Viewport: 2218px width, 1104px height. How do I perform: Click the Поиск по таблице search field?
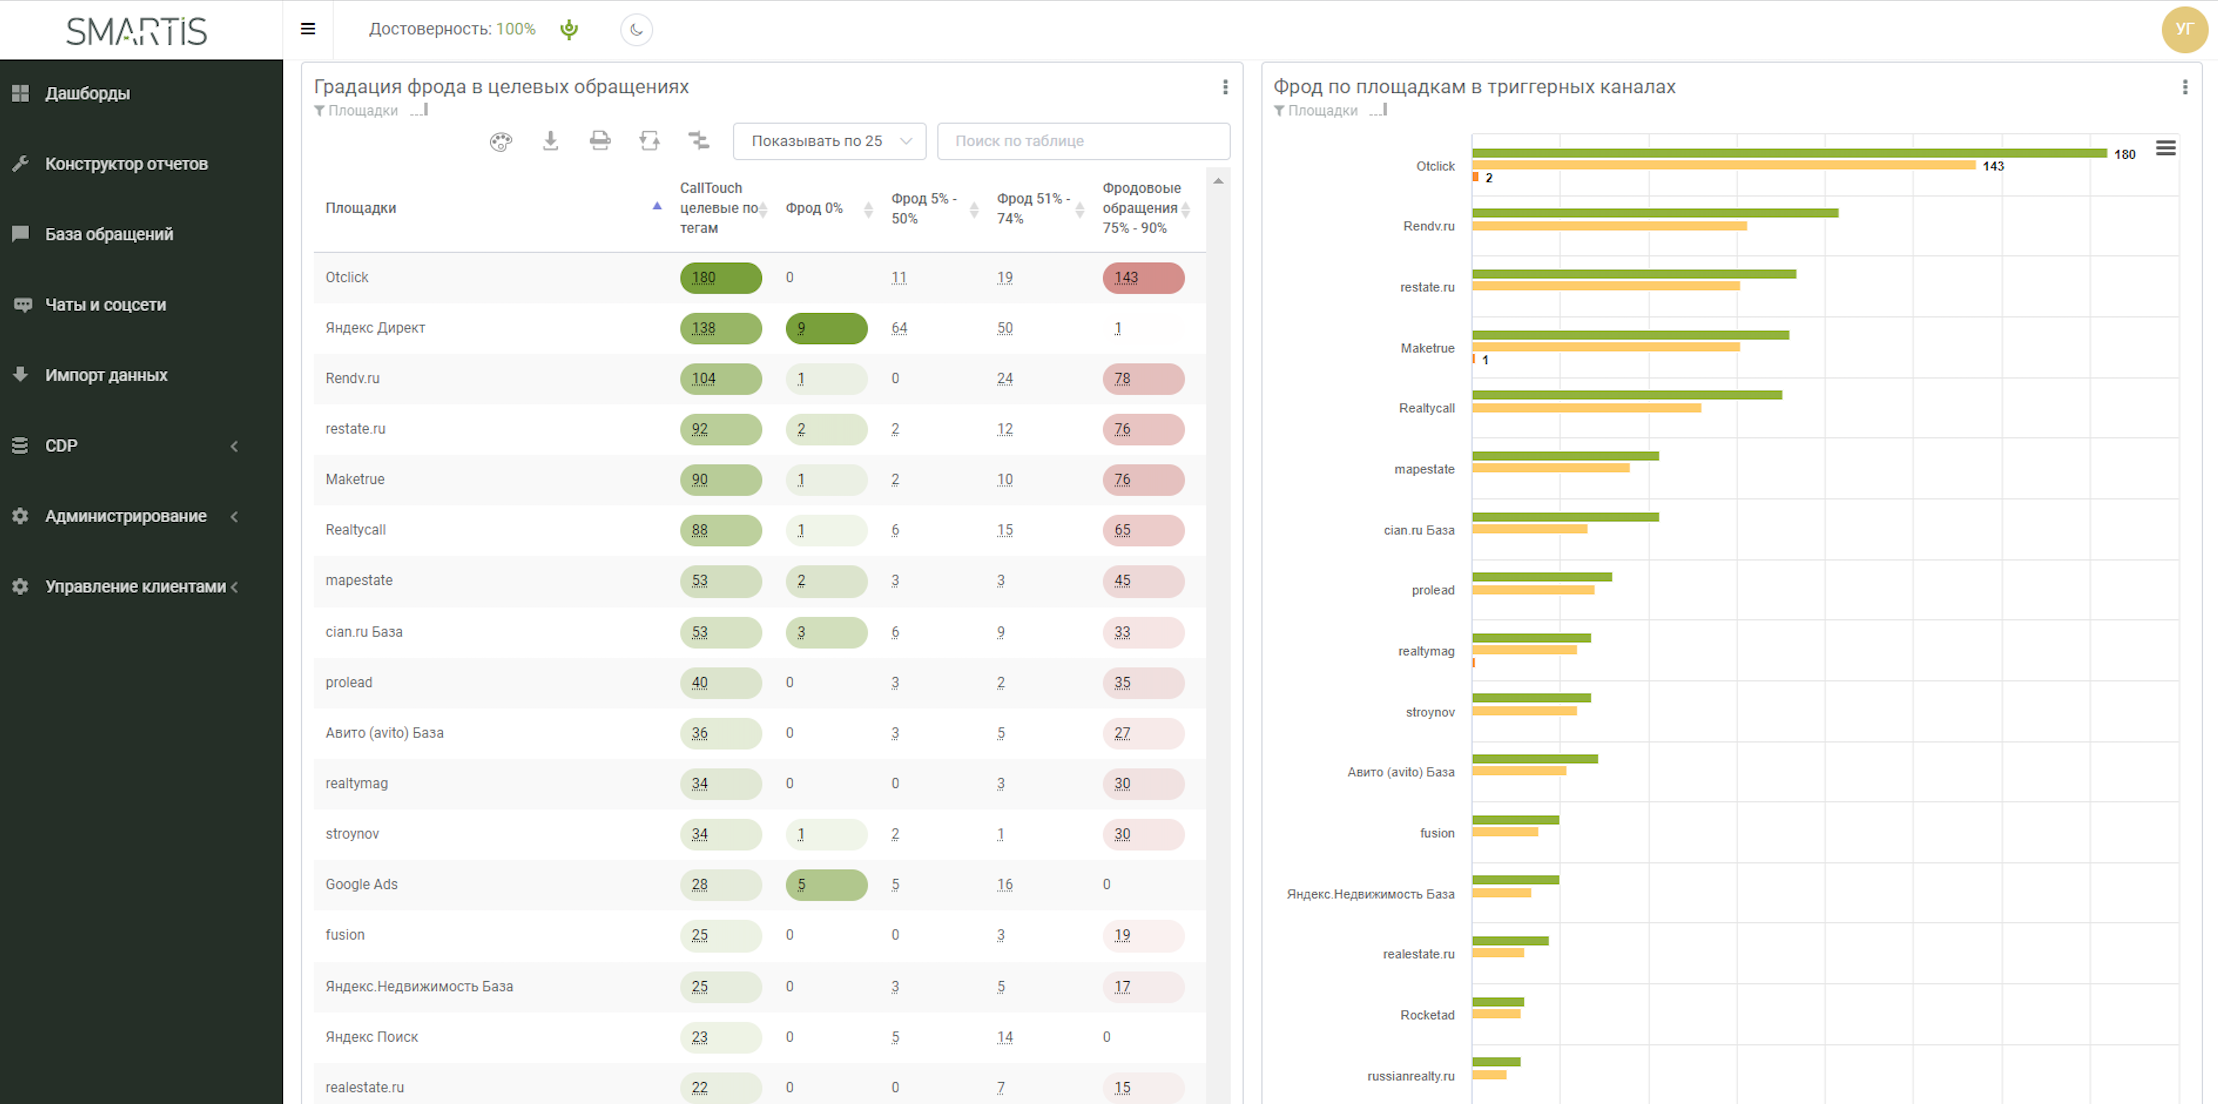pyautogui.click(x=1082, y=141)
